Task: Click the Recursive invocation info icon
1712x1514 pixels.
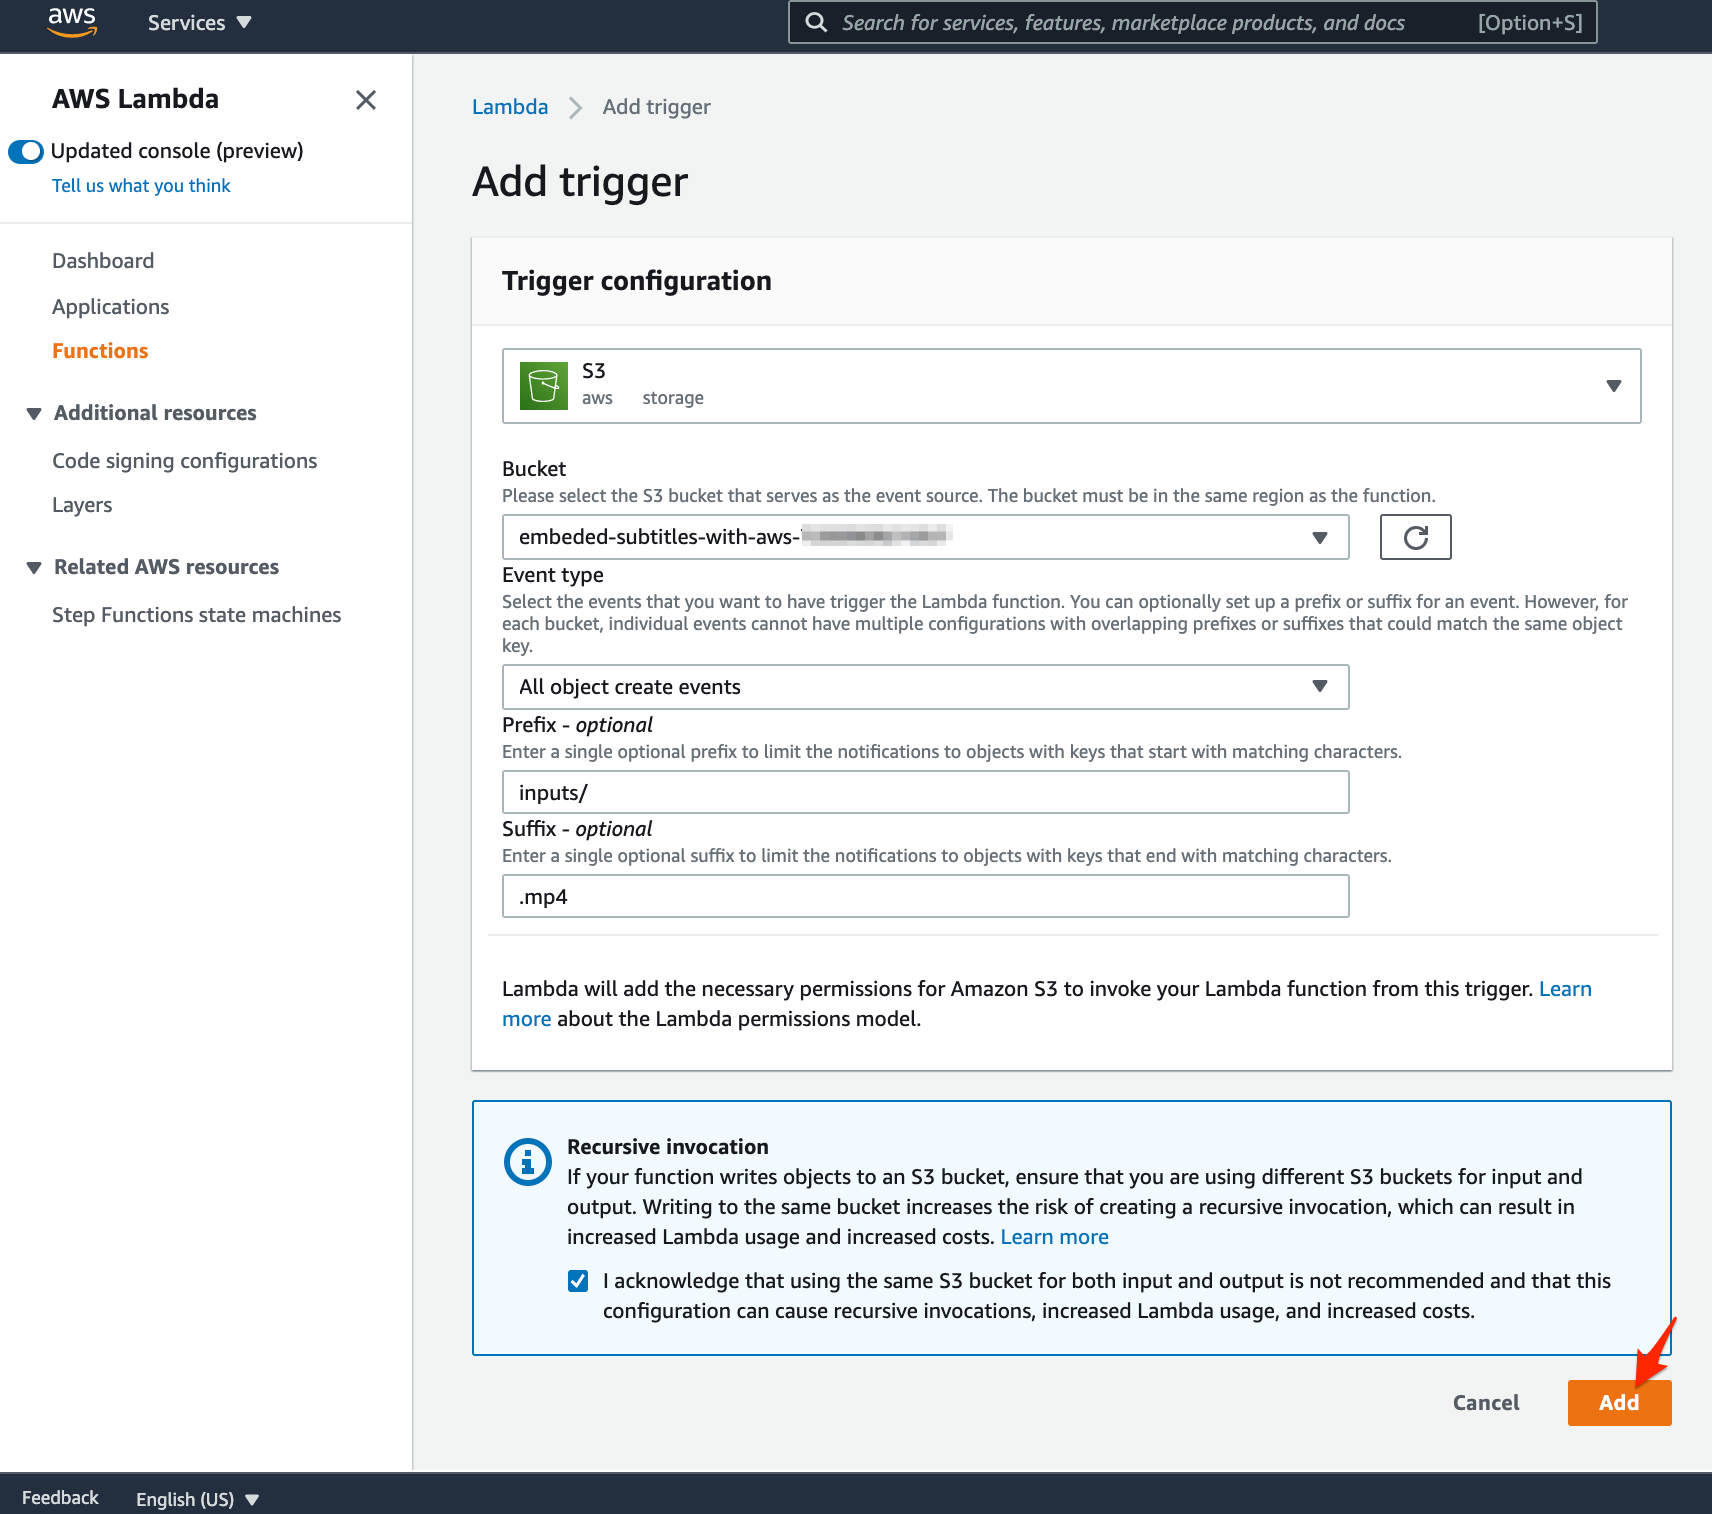Action: coord(528,1162)
